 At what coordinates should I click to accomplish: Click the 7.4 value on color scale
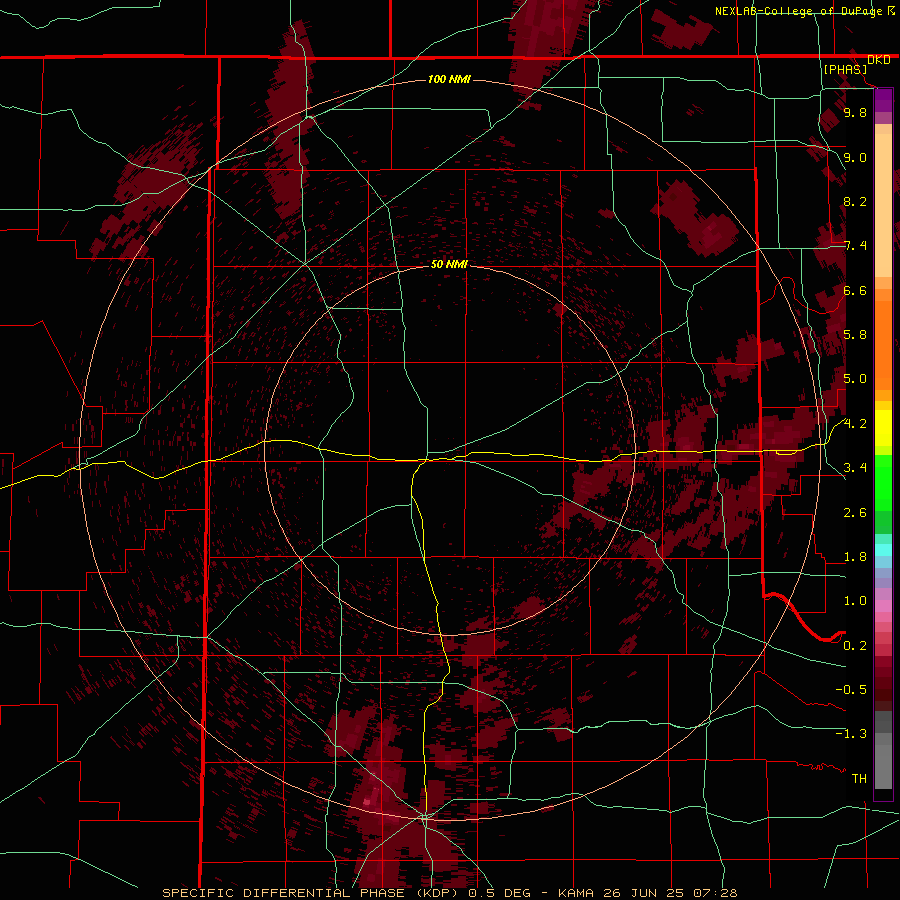point(855,246)
